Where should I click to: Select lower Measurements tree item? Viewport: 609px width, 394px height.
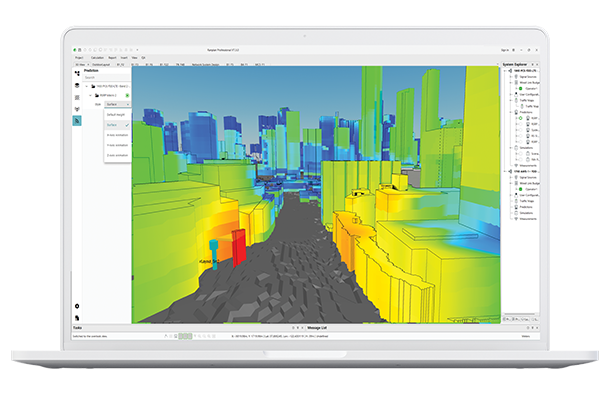point(528,219)
